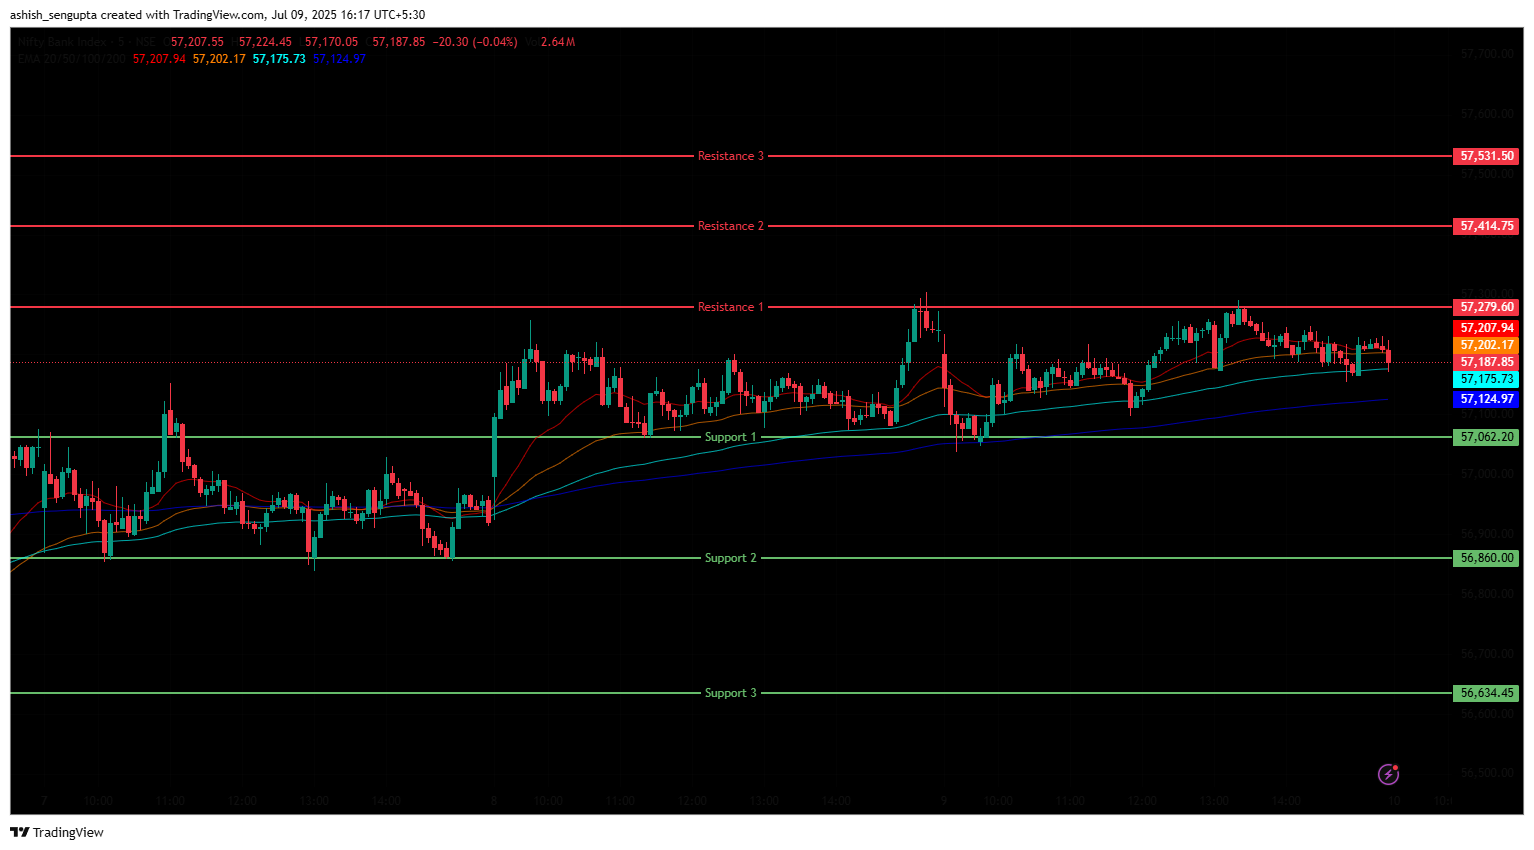The width and height of the screenshot is (1534, 850).
Task: Select the Support 2 line label
Action: point(731,558)
